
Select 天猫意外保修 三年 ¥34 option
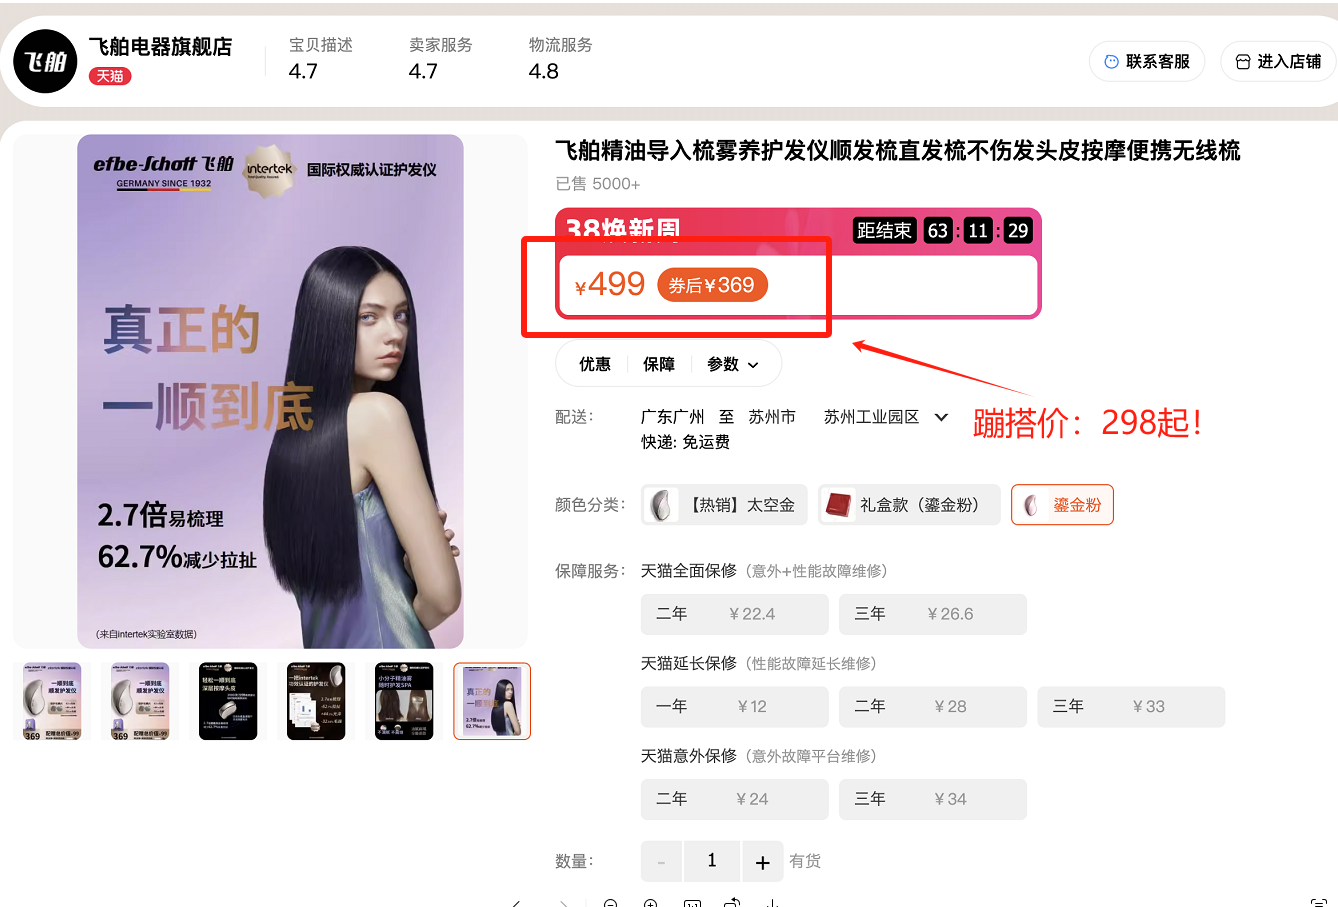(932, 799)
